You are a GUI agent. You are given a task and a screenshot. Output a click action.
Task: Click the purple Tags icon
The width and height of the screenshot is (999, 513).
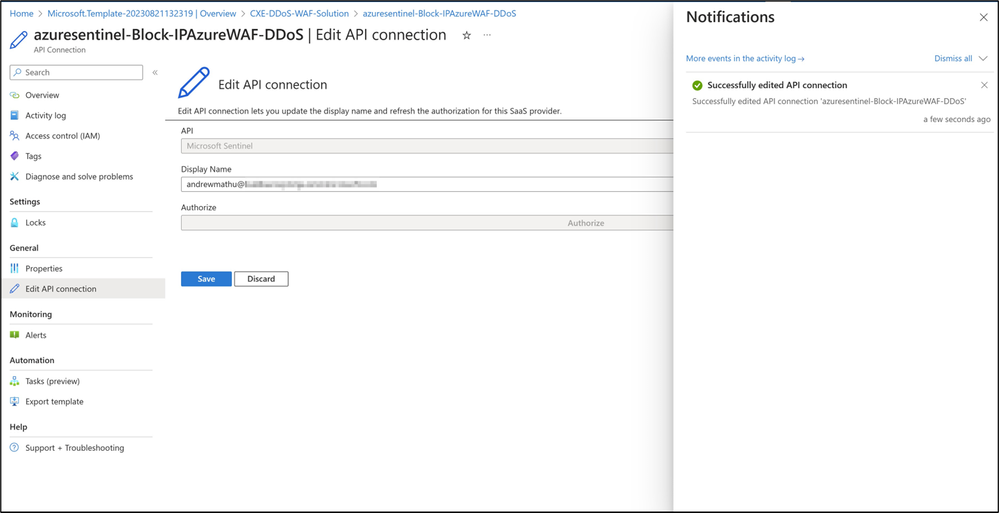(15, 156)
